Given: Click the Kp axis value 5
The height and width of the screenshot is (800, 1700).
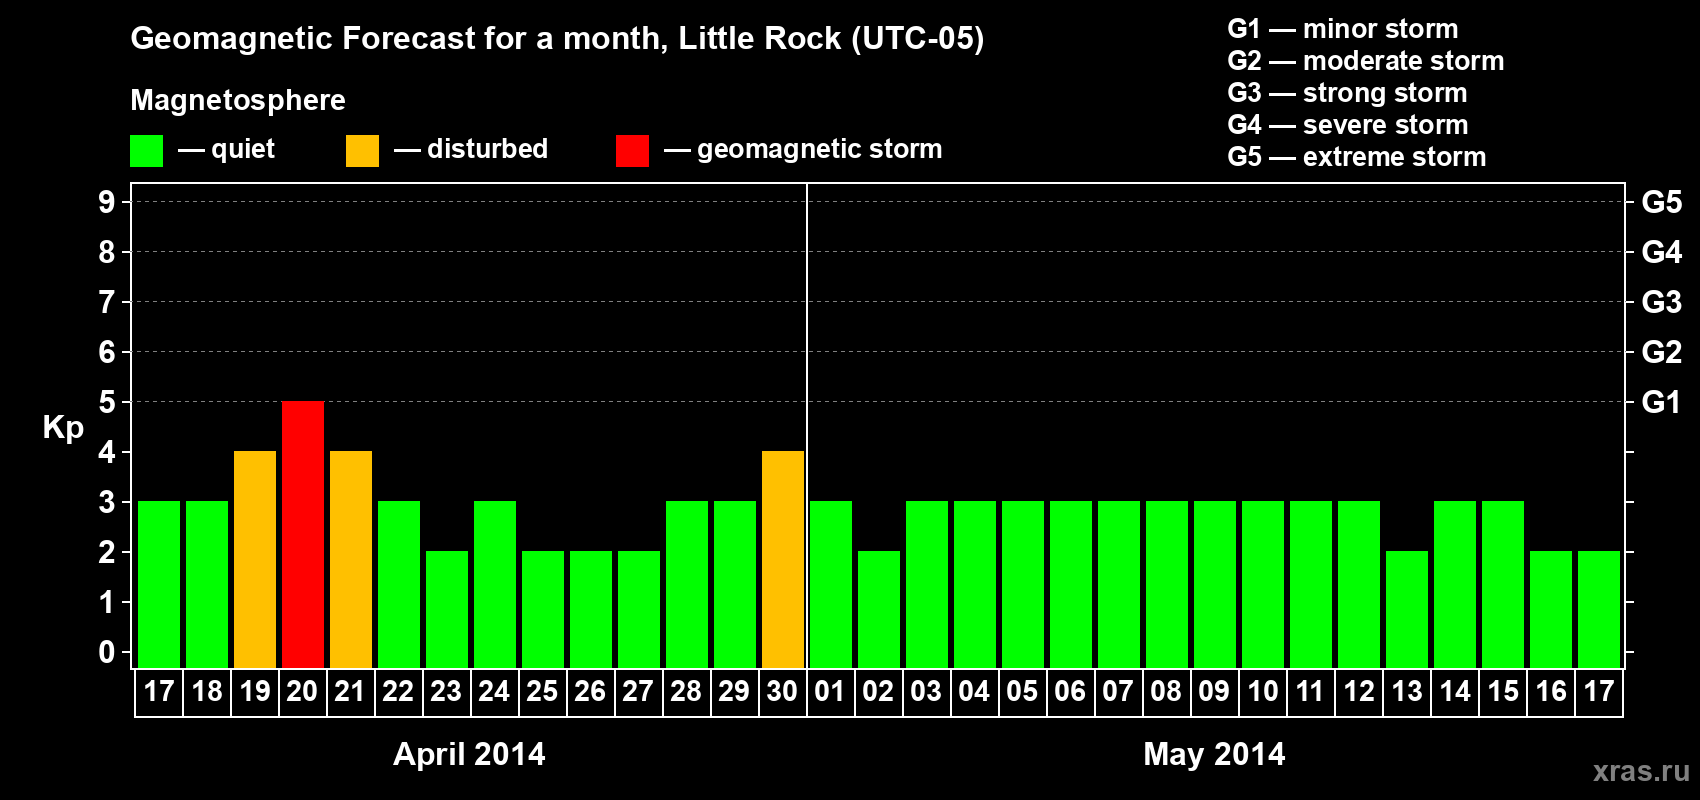Looking at the screenshot, I should [107, 402].
